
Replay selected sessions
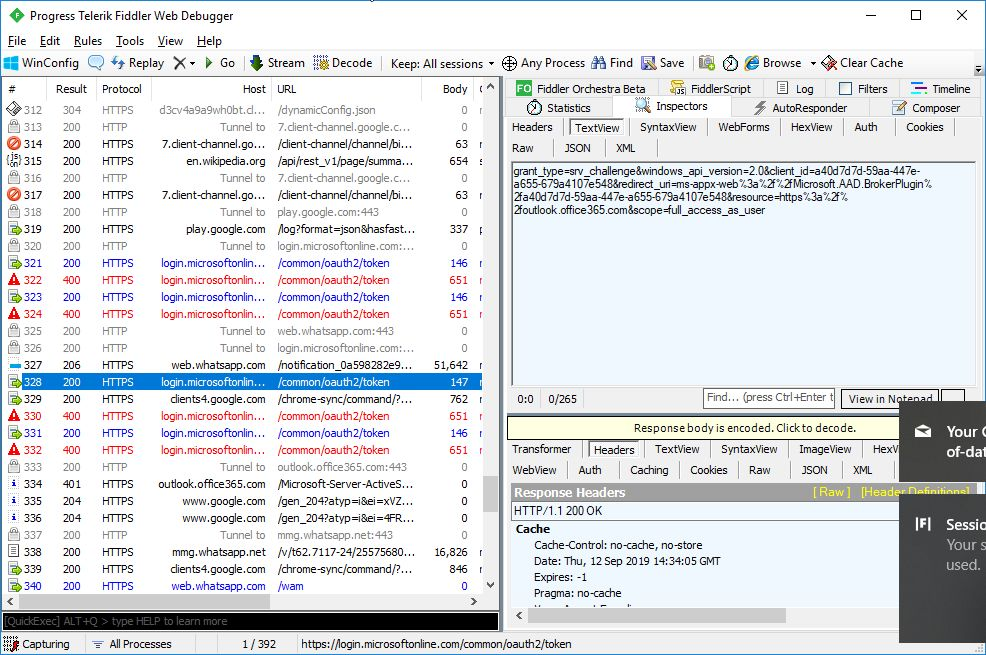pos(137,63)
